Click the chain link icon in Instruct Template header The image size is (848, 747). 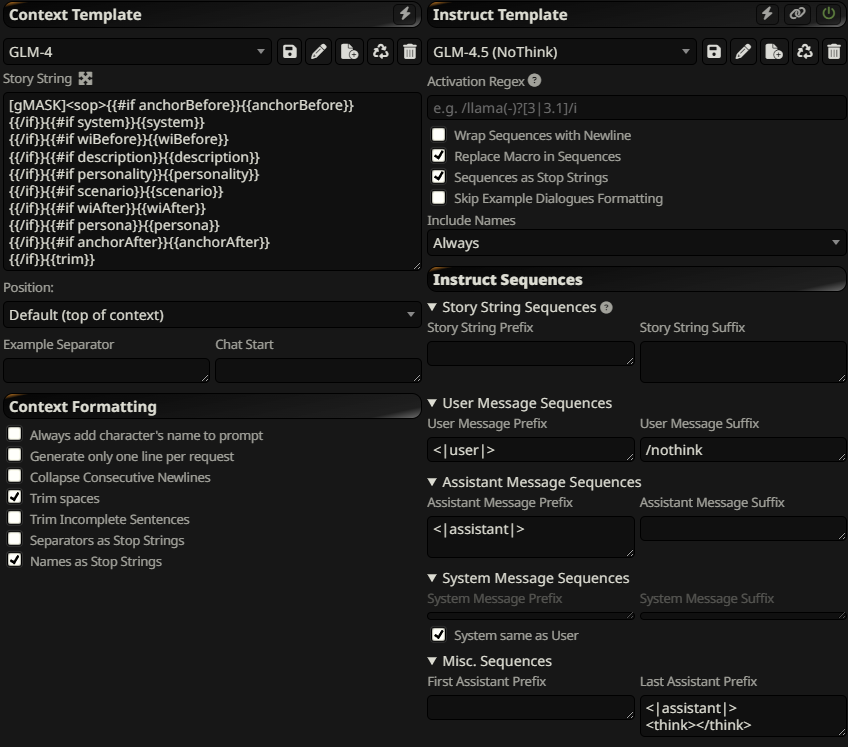pyautogui.click(x=797, y=14)
